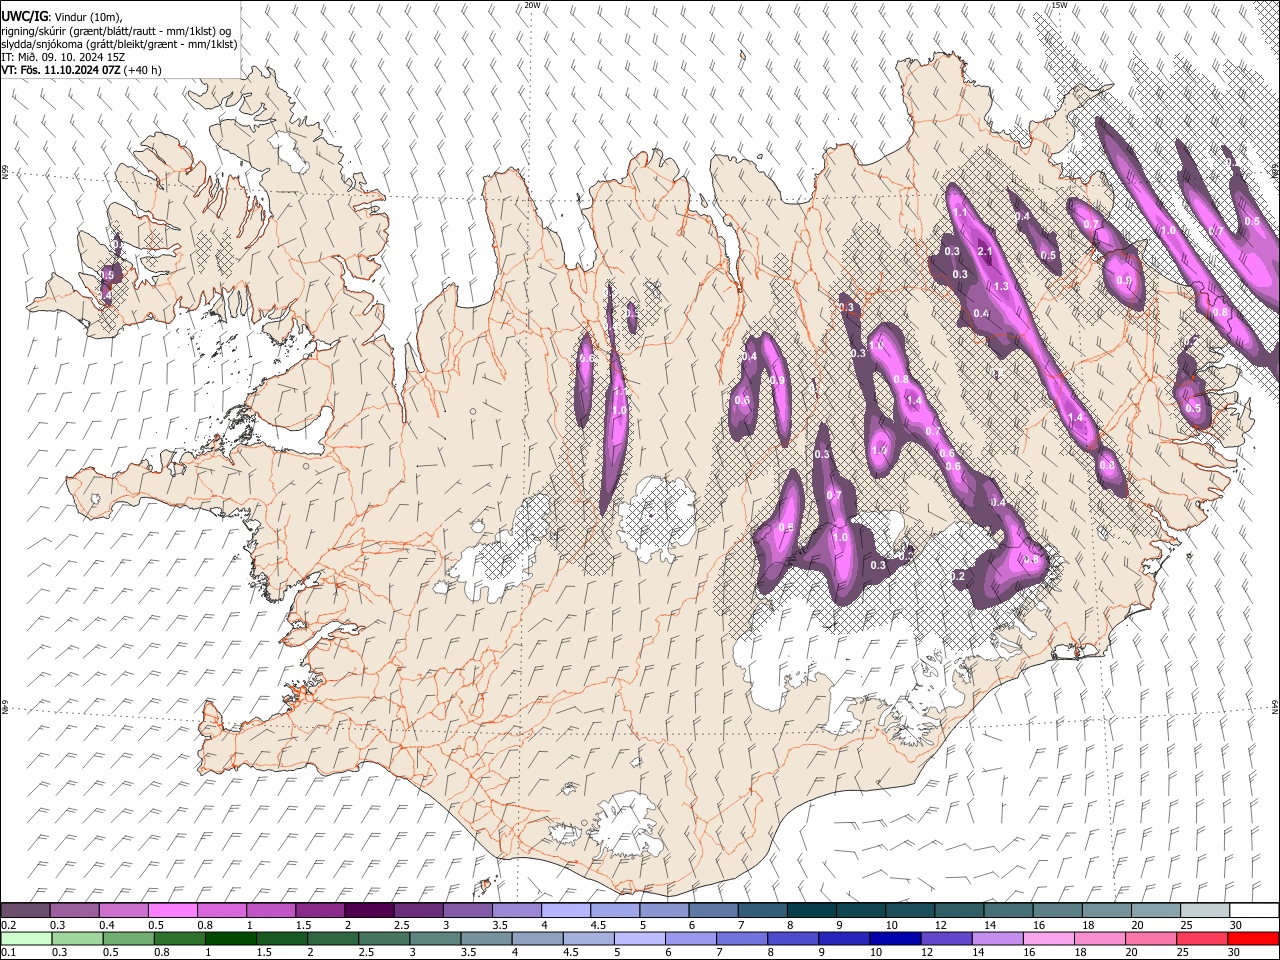Select upper snow-legend swatch between 6 and 7

coord(713,911)
